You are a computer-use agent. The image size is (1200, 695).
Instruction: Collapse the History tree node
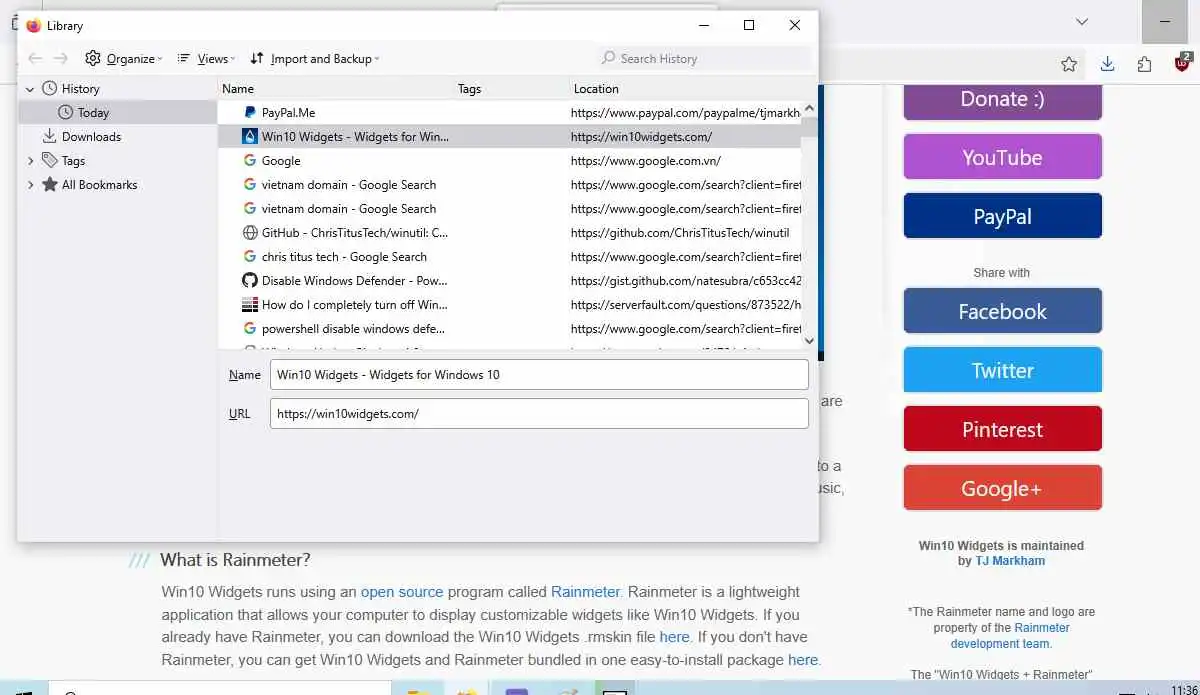pyautogui.click(x=30, y=89)
